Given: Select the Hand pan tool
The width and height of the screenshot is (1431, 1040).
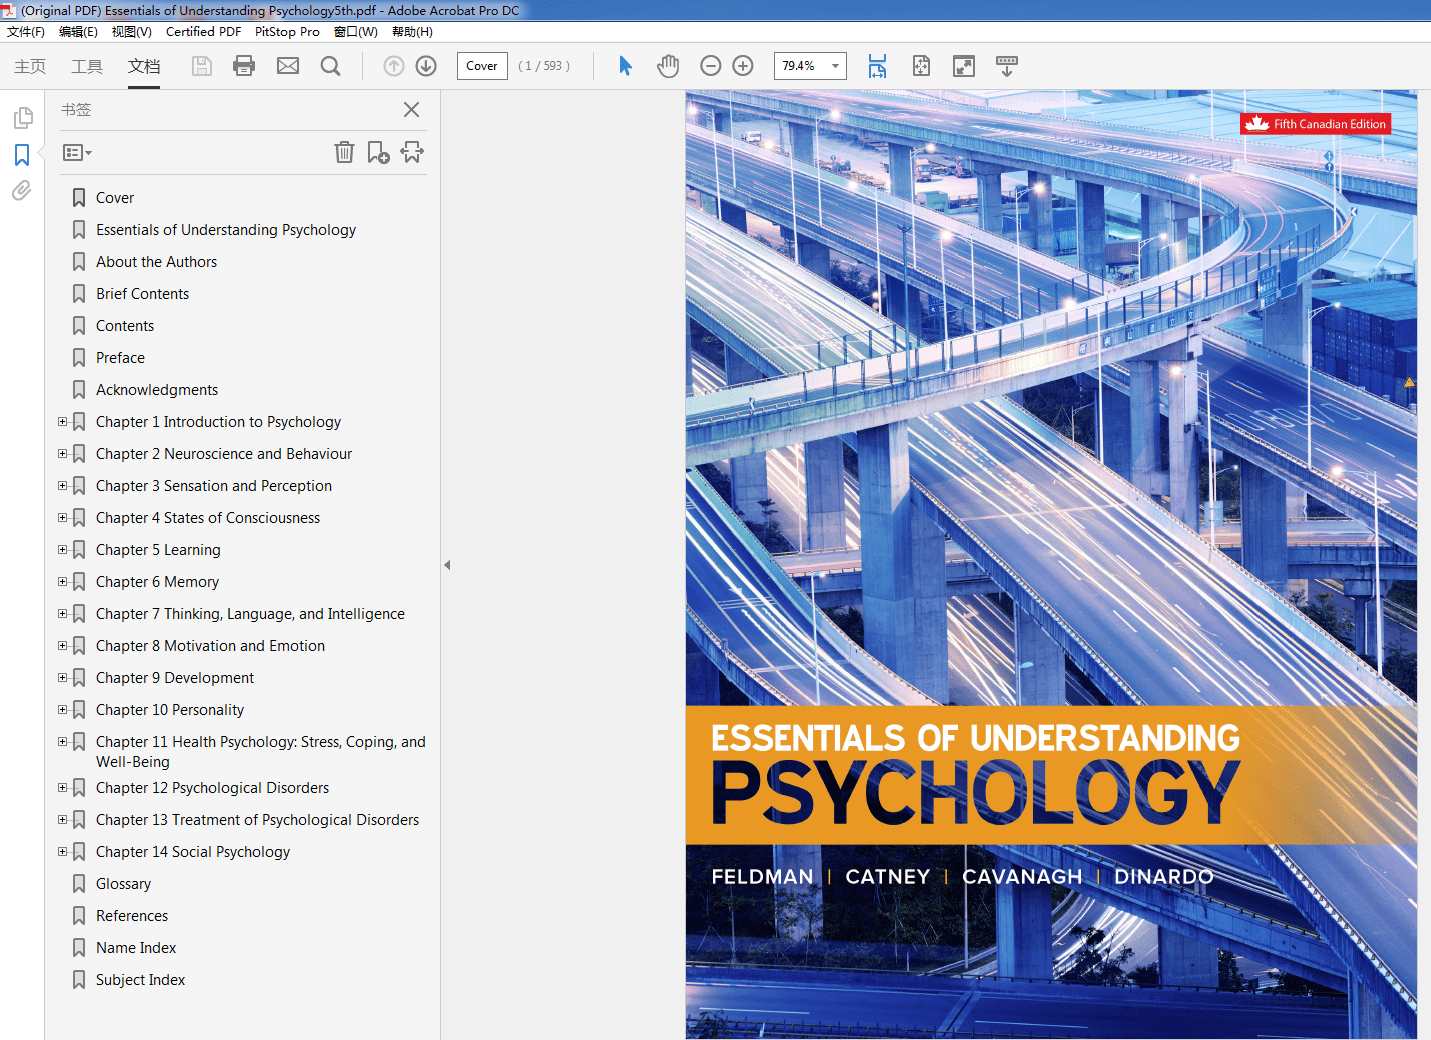Looking at the screenshot, I should coord(668,66).
